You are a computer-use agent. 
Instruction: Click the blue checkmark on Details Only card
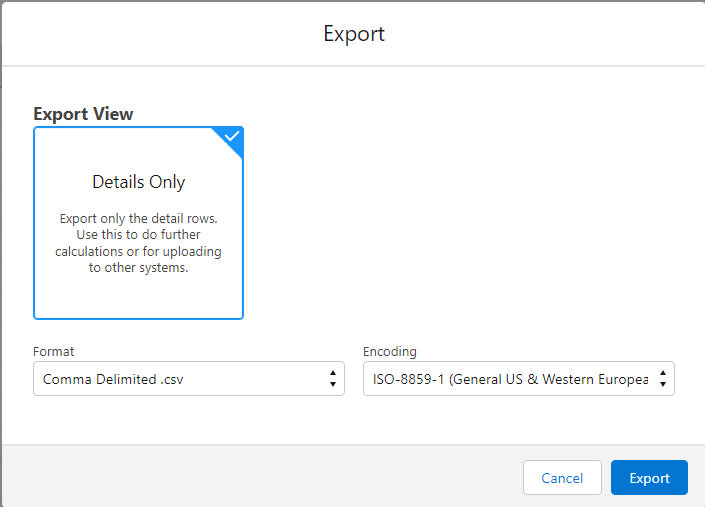click(232, 137)
